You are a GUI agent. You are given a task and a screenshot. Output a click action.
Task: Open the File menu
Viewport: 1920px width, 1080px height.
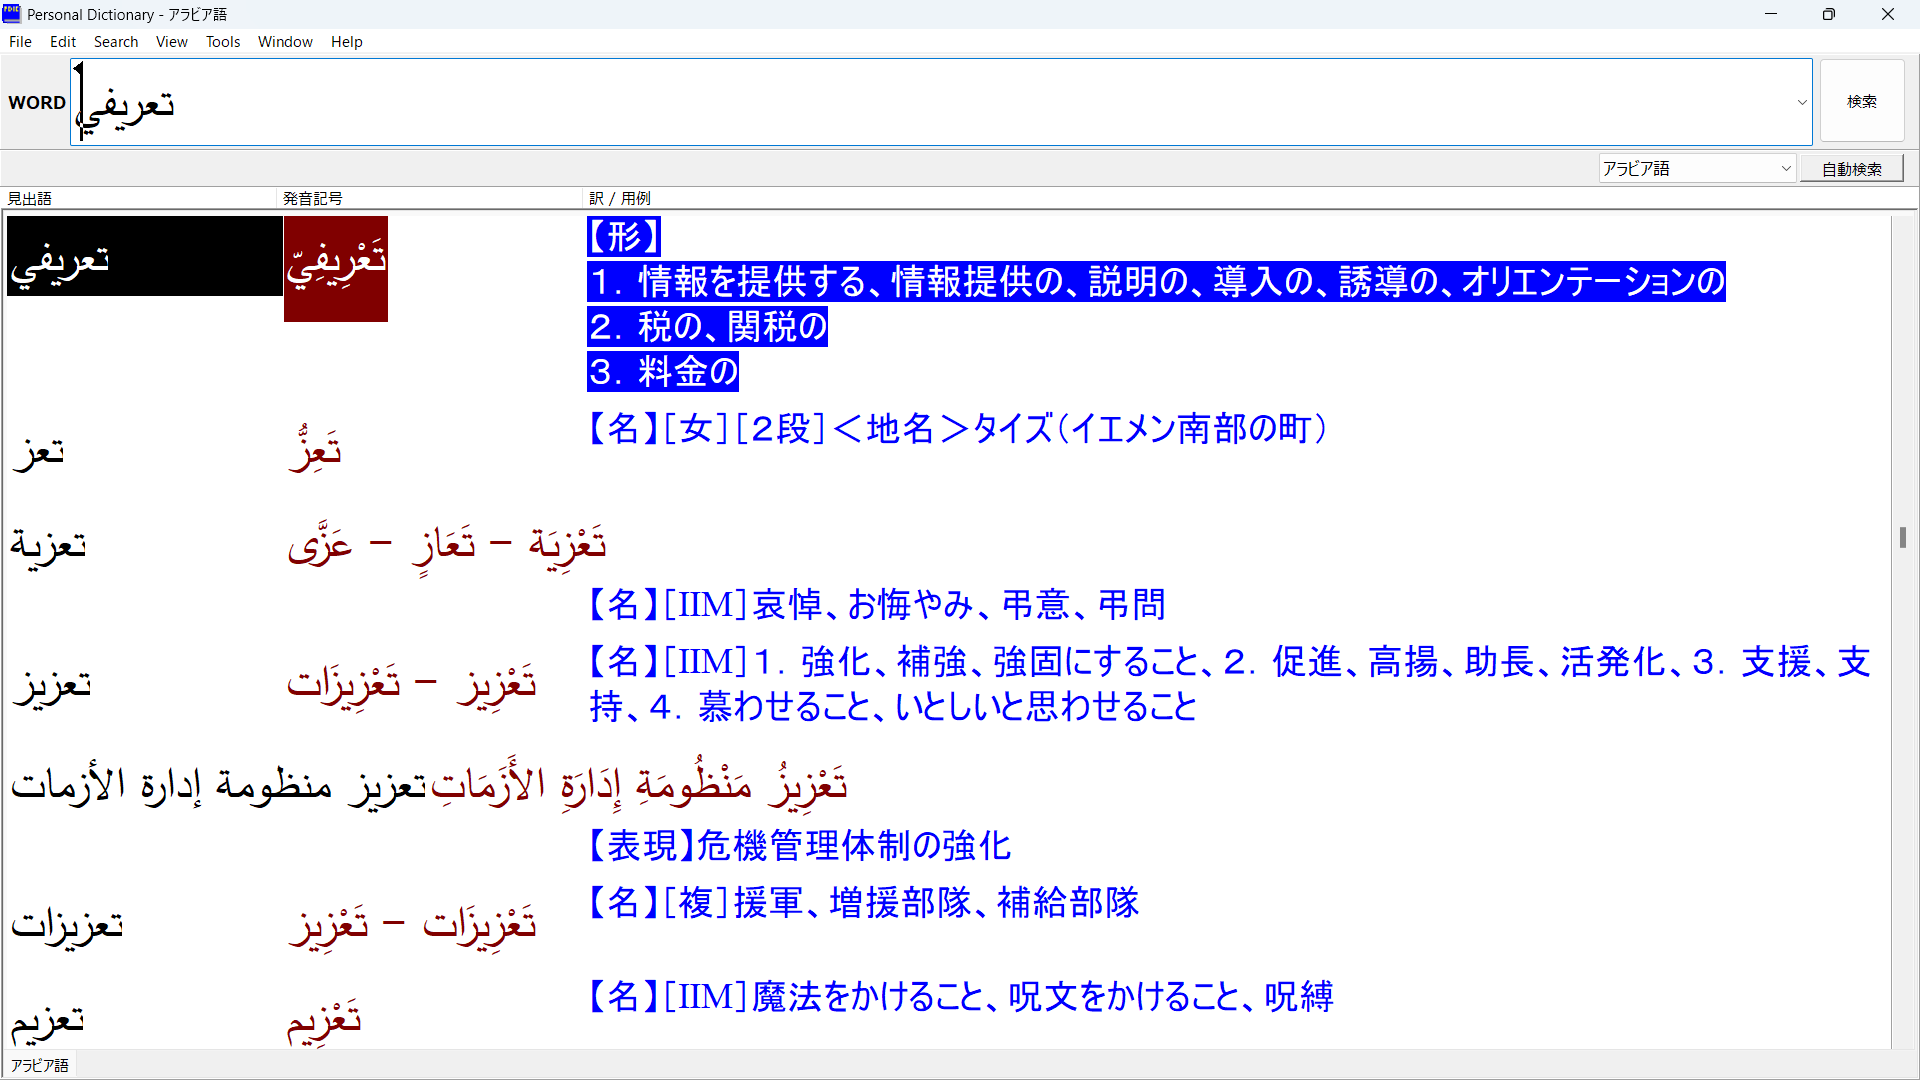pyautogui.click(x=20, y=41)
